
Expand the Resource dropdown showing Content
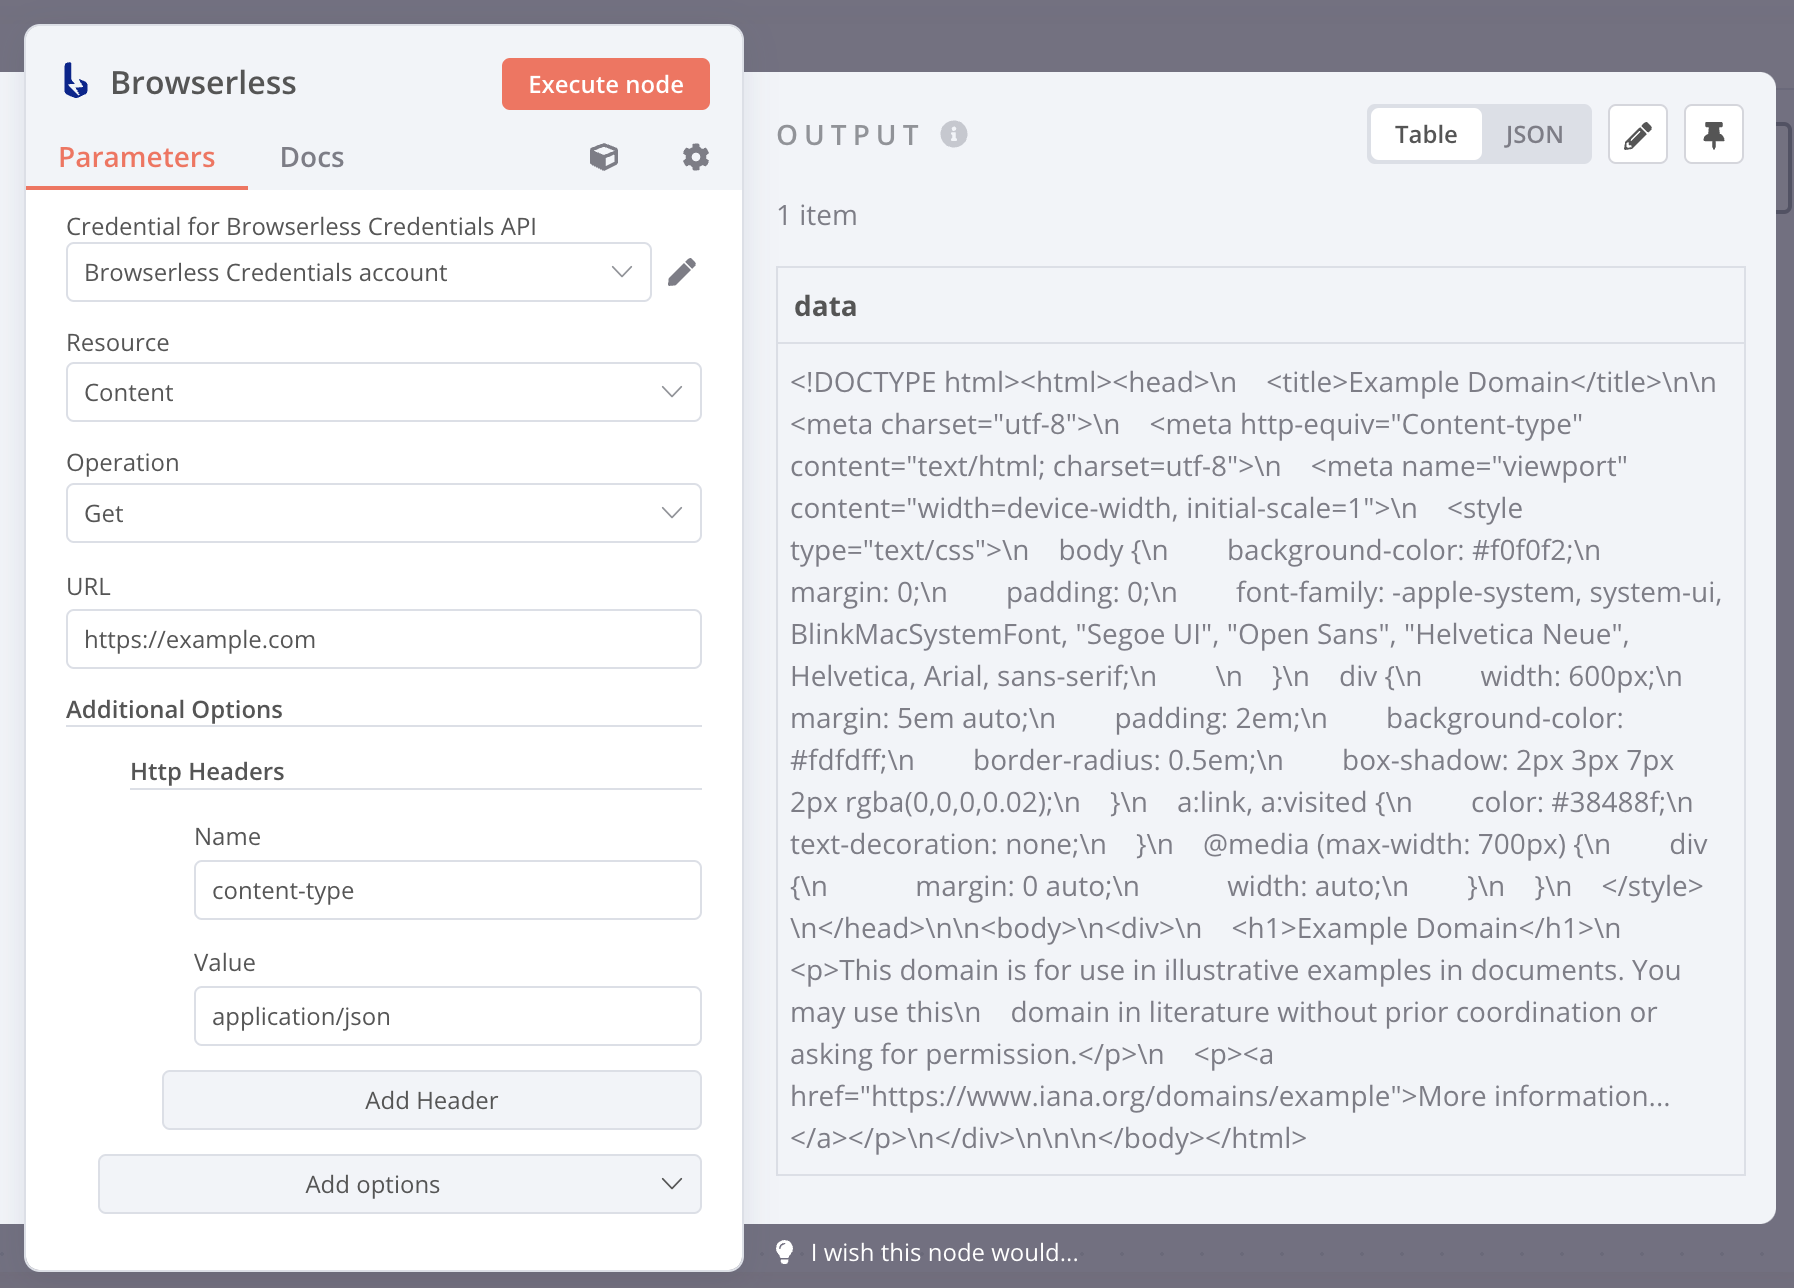click(384, 392)
